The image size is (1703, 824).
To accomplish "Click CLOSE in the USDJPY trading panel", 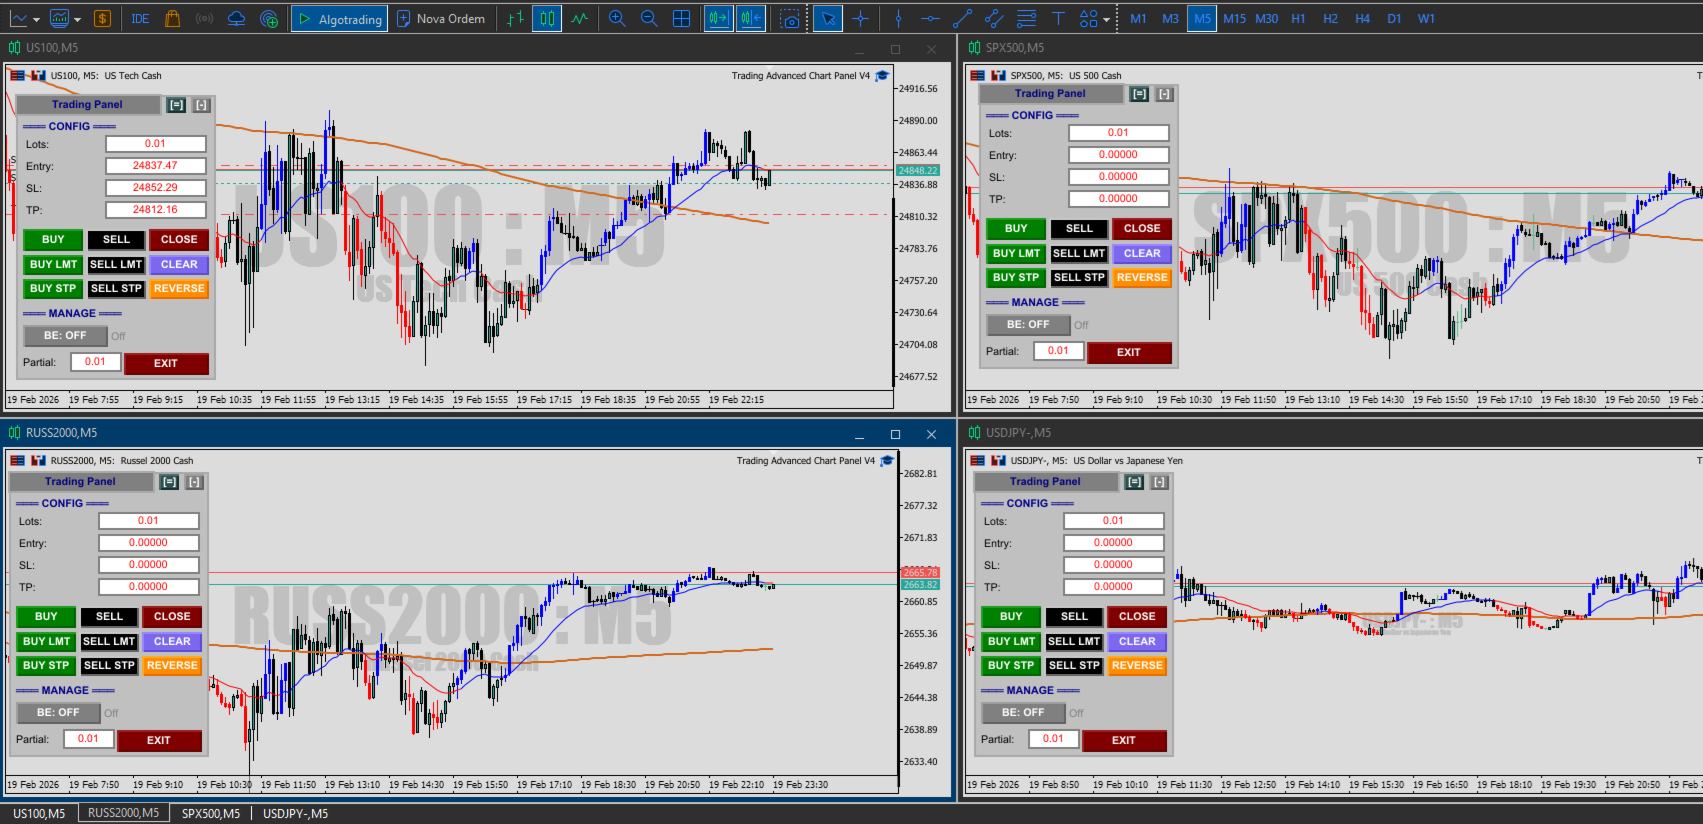I will (1137, 617).
